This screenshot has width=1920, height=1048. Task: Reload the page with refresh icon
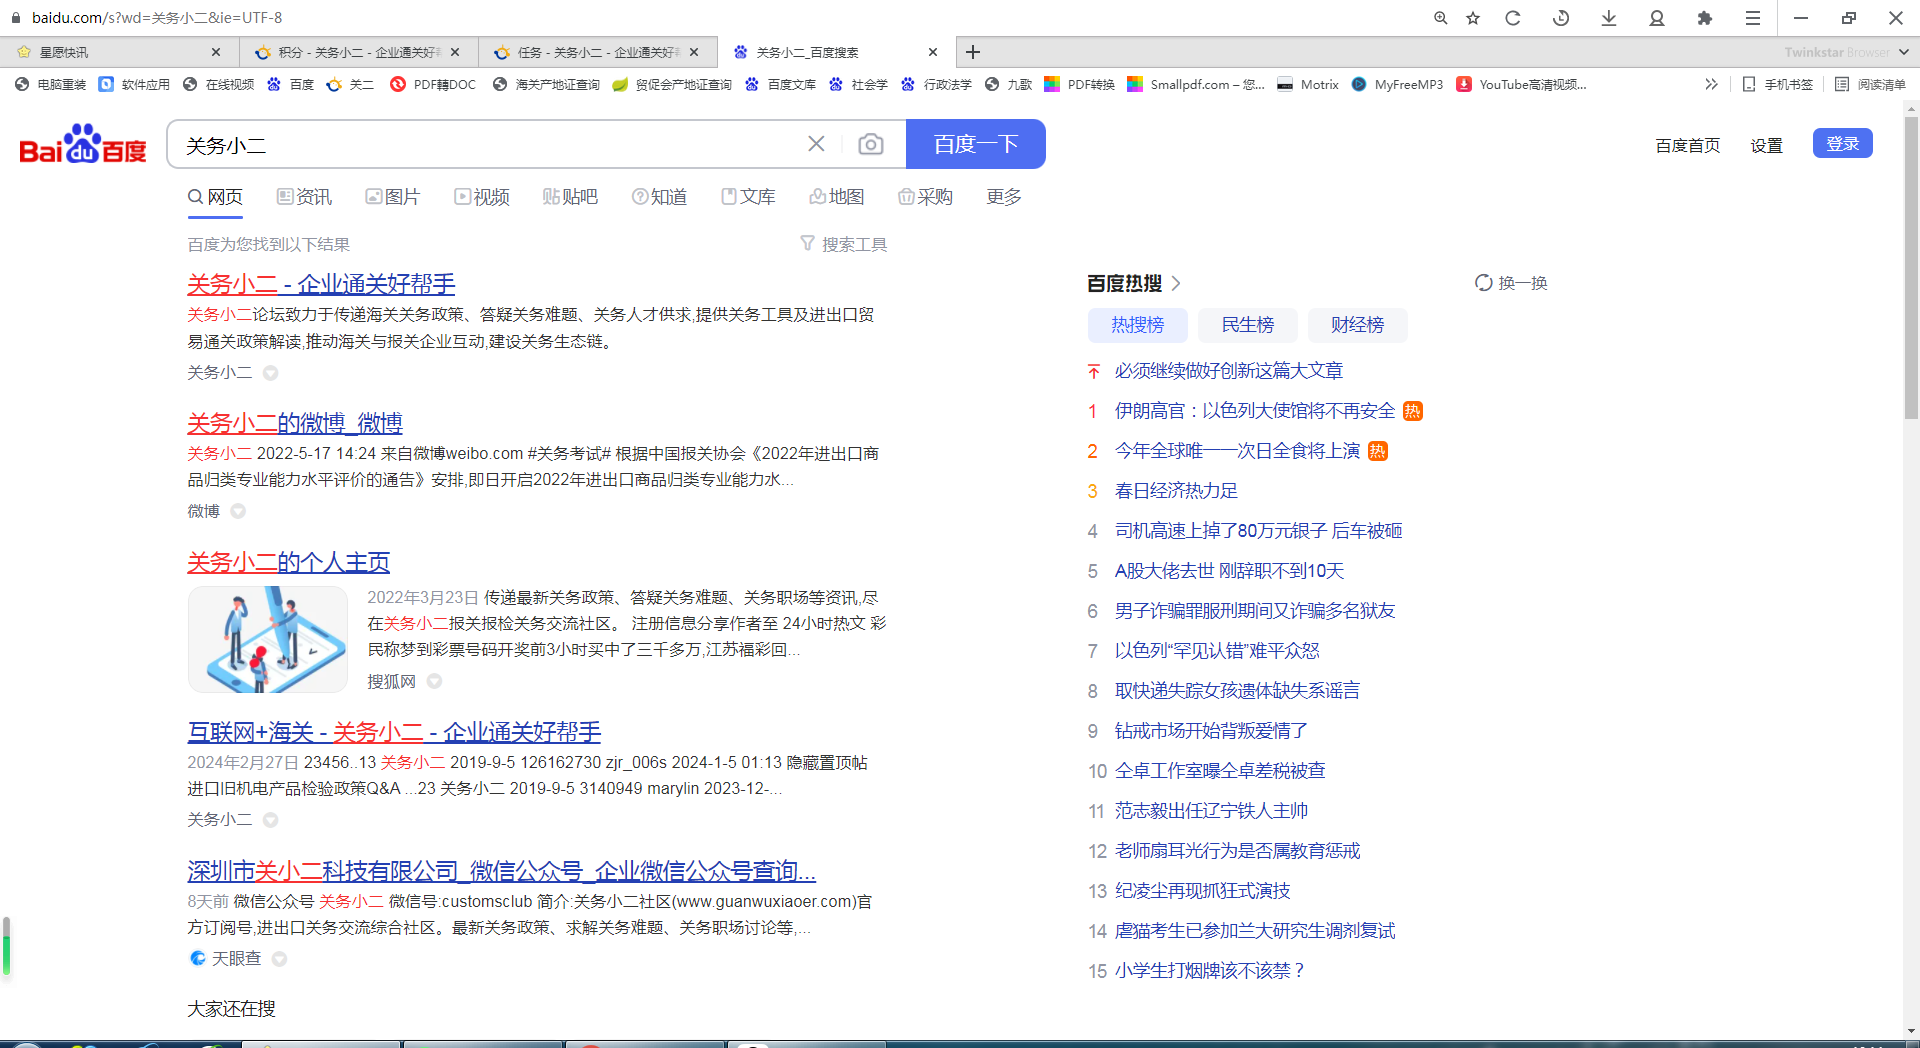[1513, 18]
